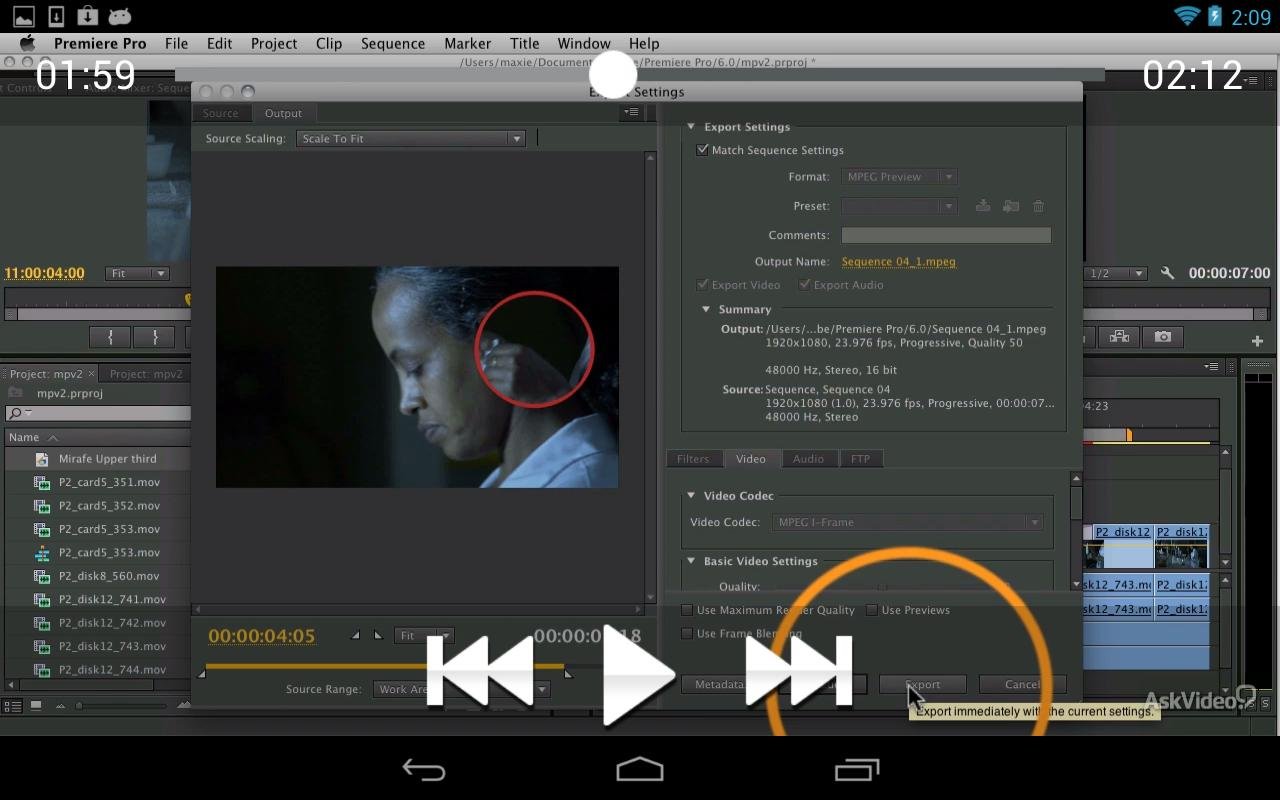Click the Cancel button
Image resolution: width=1280 pixels, height=800 pixels.
(x=1022, y=685)
